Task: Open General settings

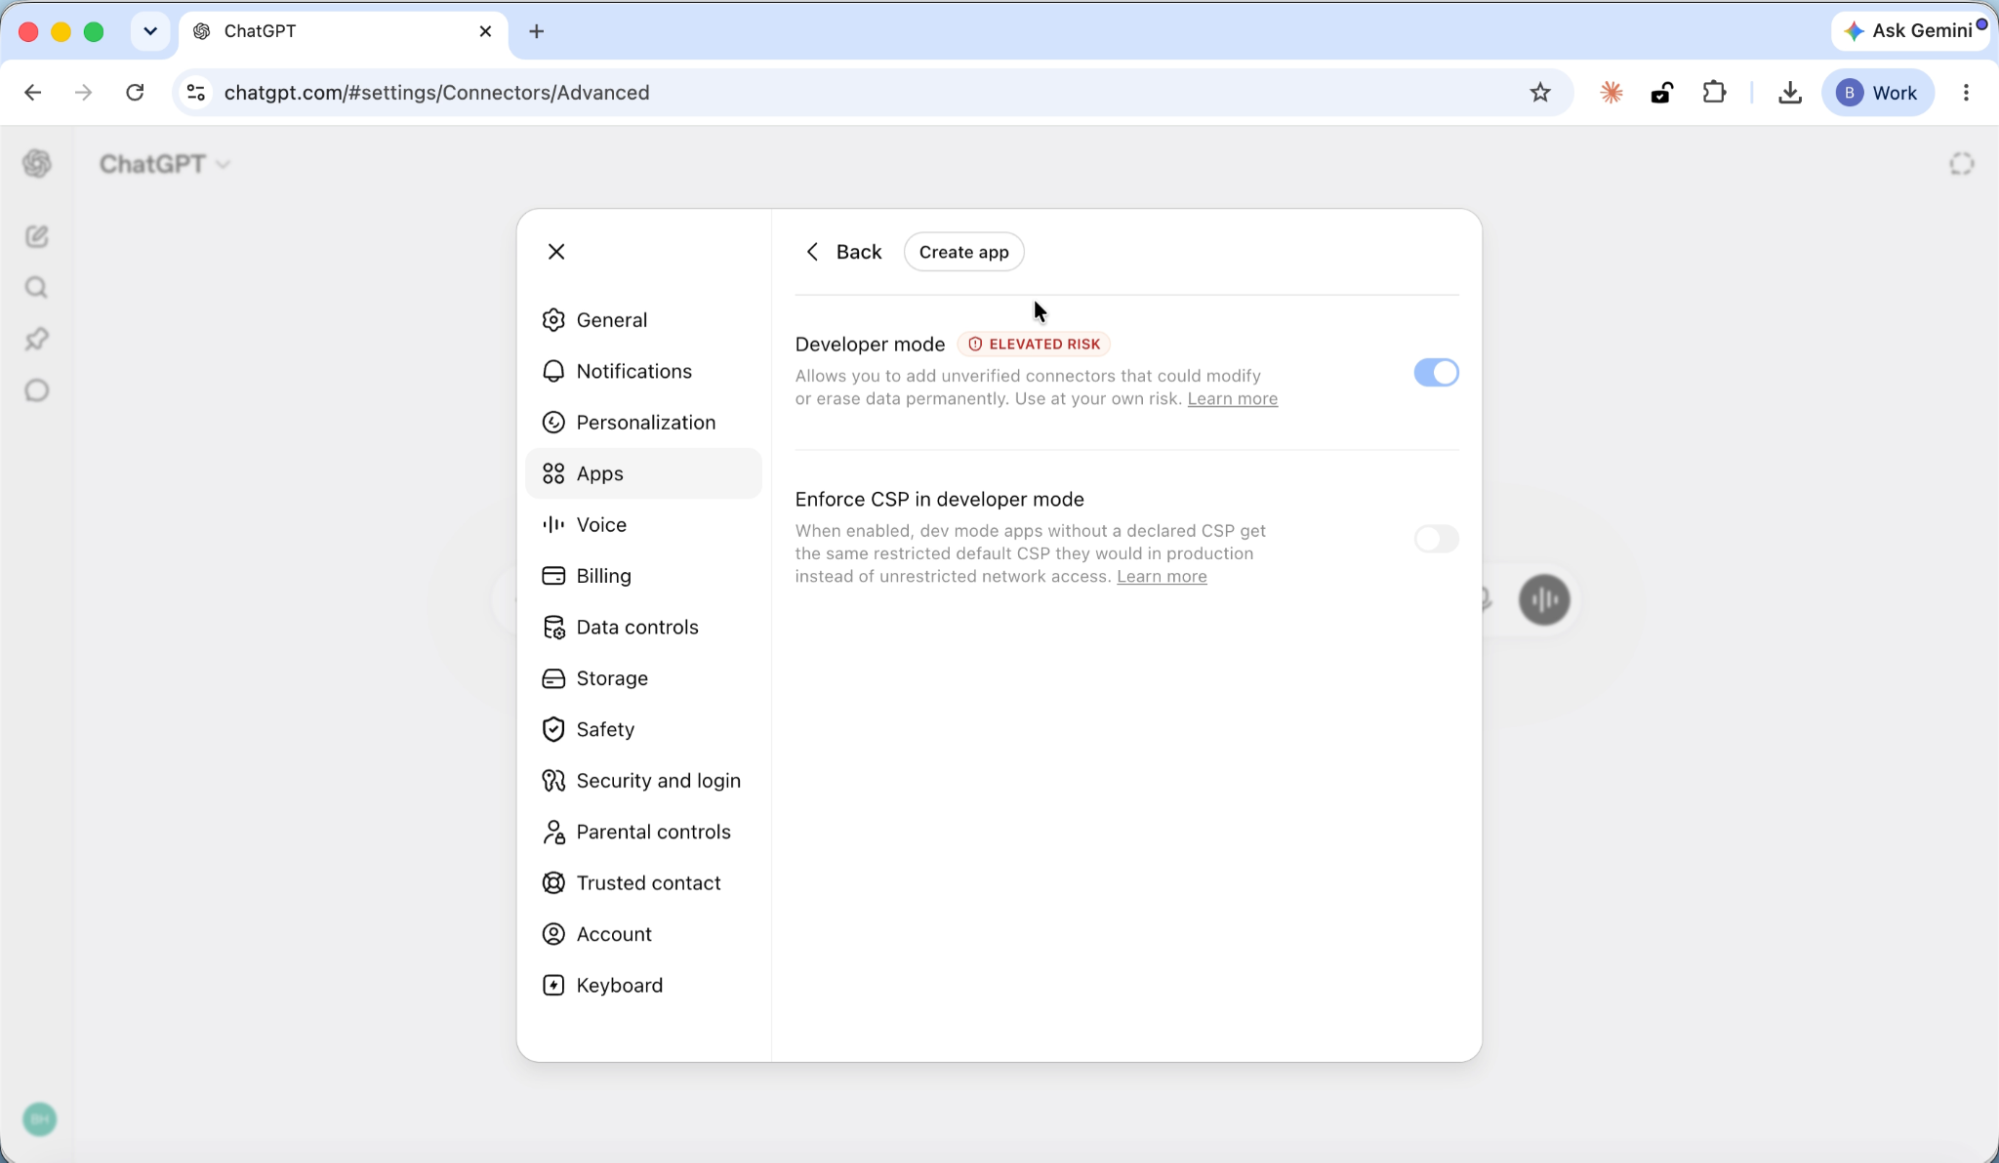Action: coord(643,320)
